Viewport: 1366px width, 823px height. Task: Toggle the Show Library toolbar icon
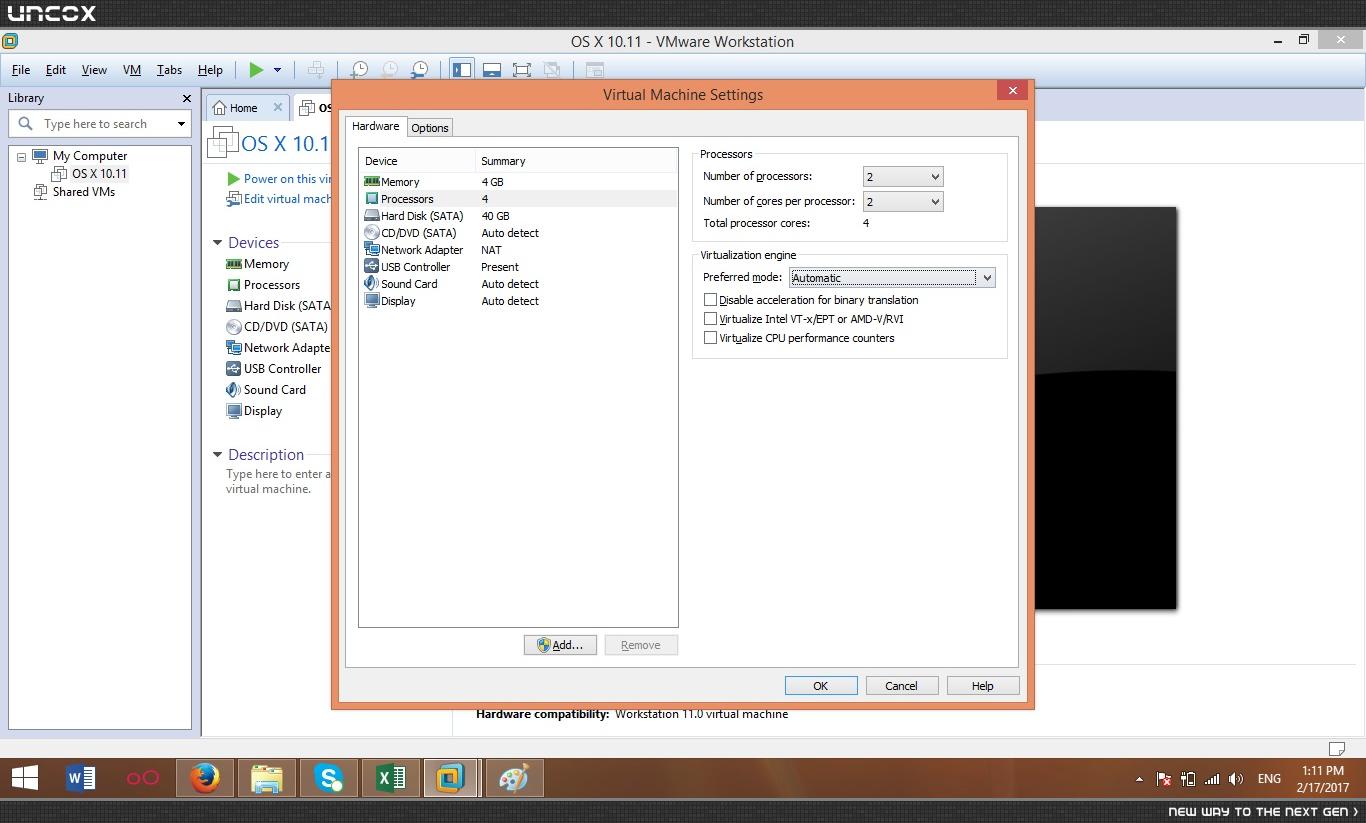point(461,70)
